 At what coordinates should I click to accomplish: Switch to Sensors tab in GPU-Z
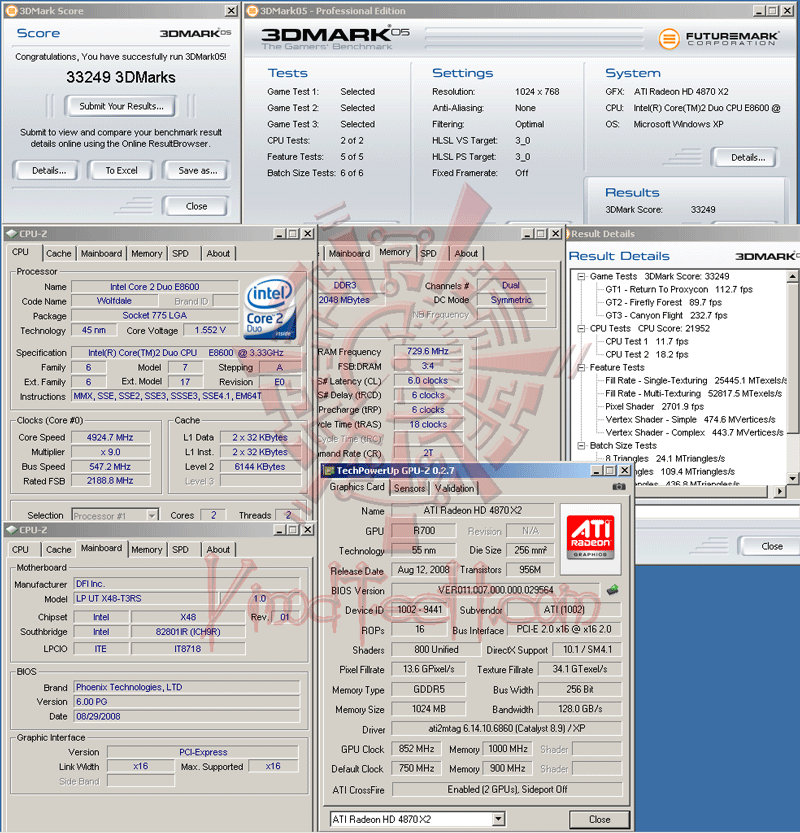click(x=409, y=488)
